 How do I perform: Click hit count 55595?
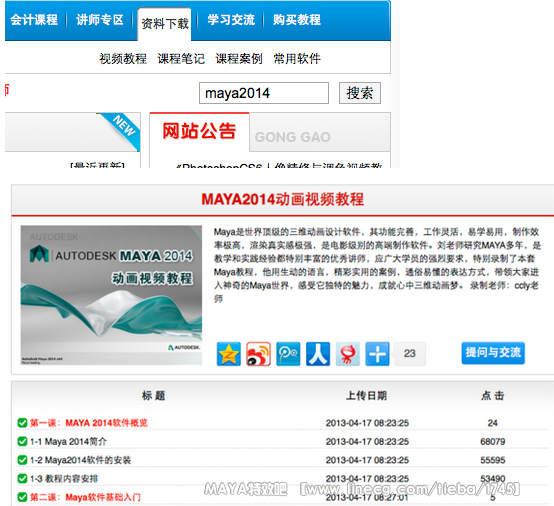pyautogui.click(x=493, y=460)
